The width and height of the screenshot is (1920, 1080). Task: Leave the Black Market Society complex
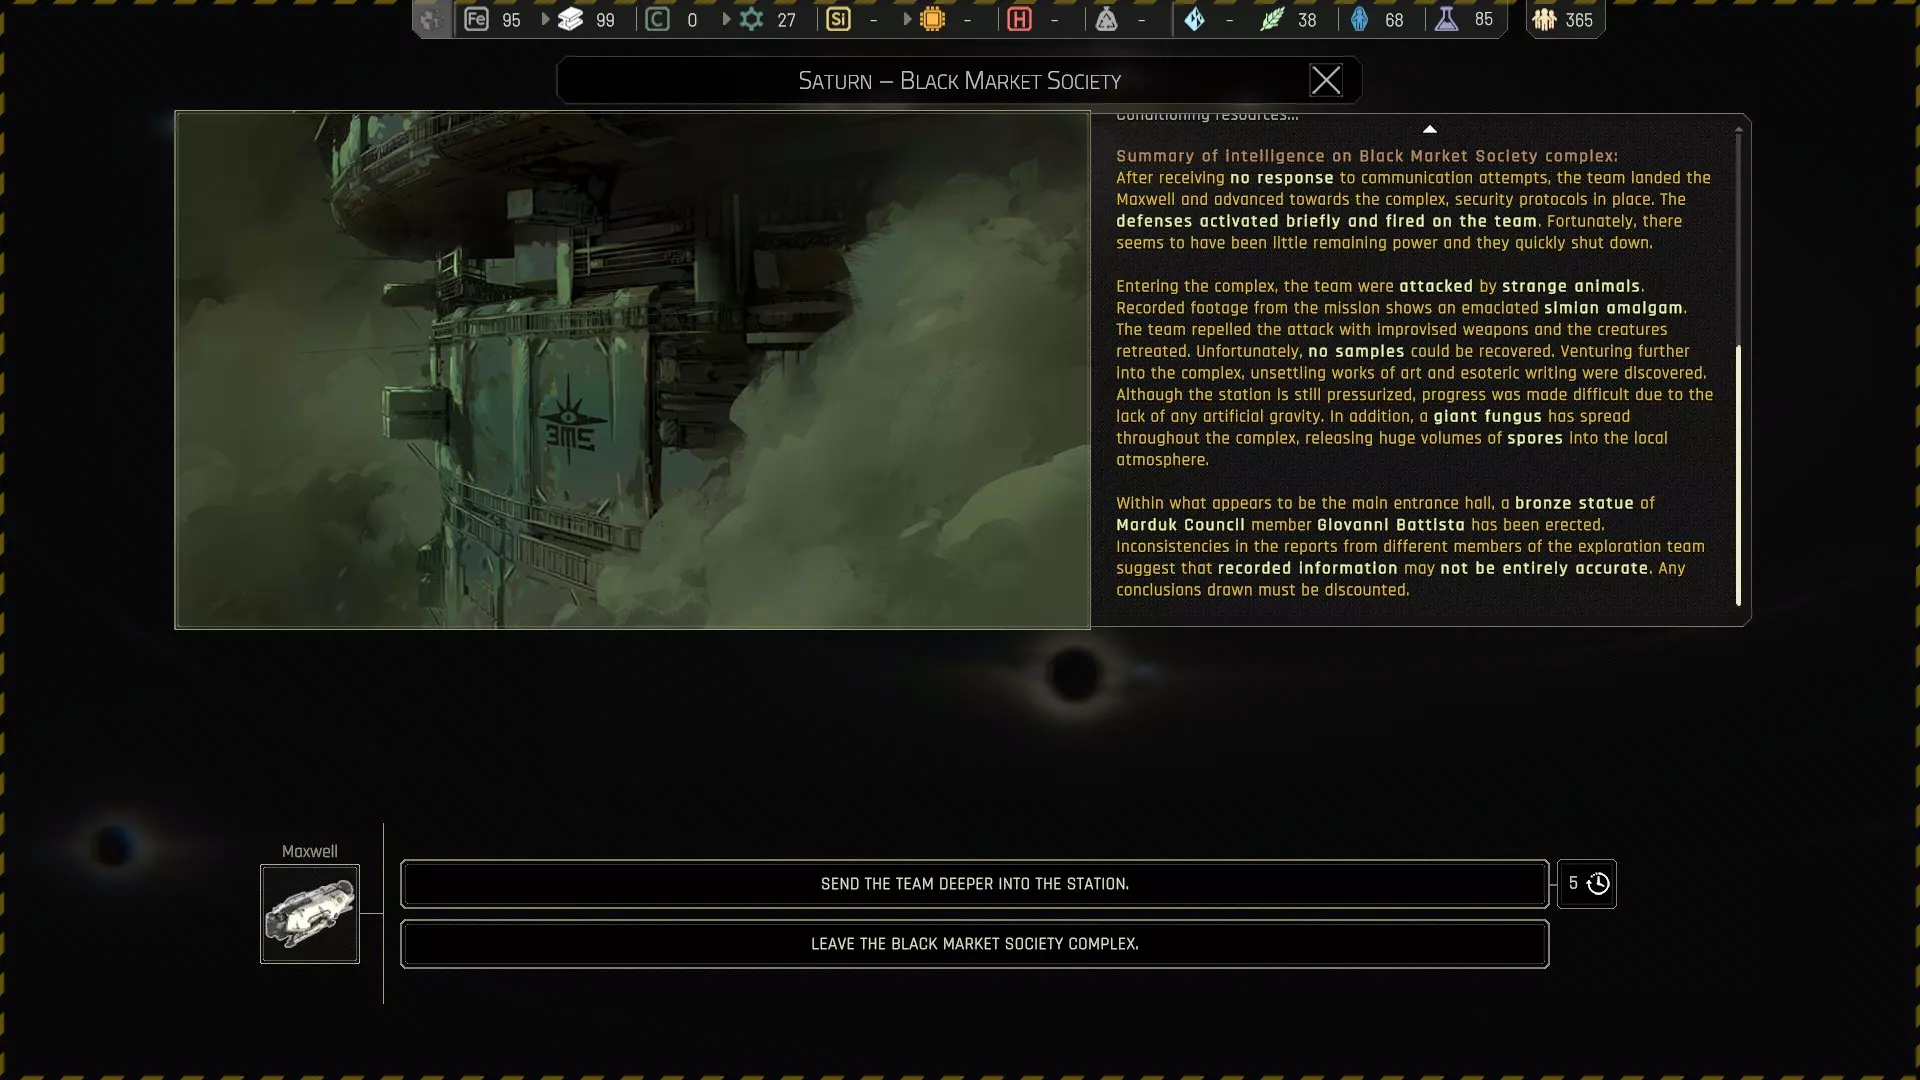(974, 944)
